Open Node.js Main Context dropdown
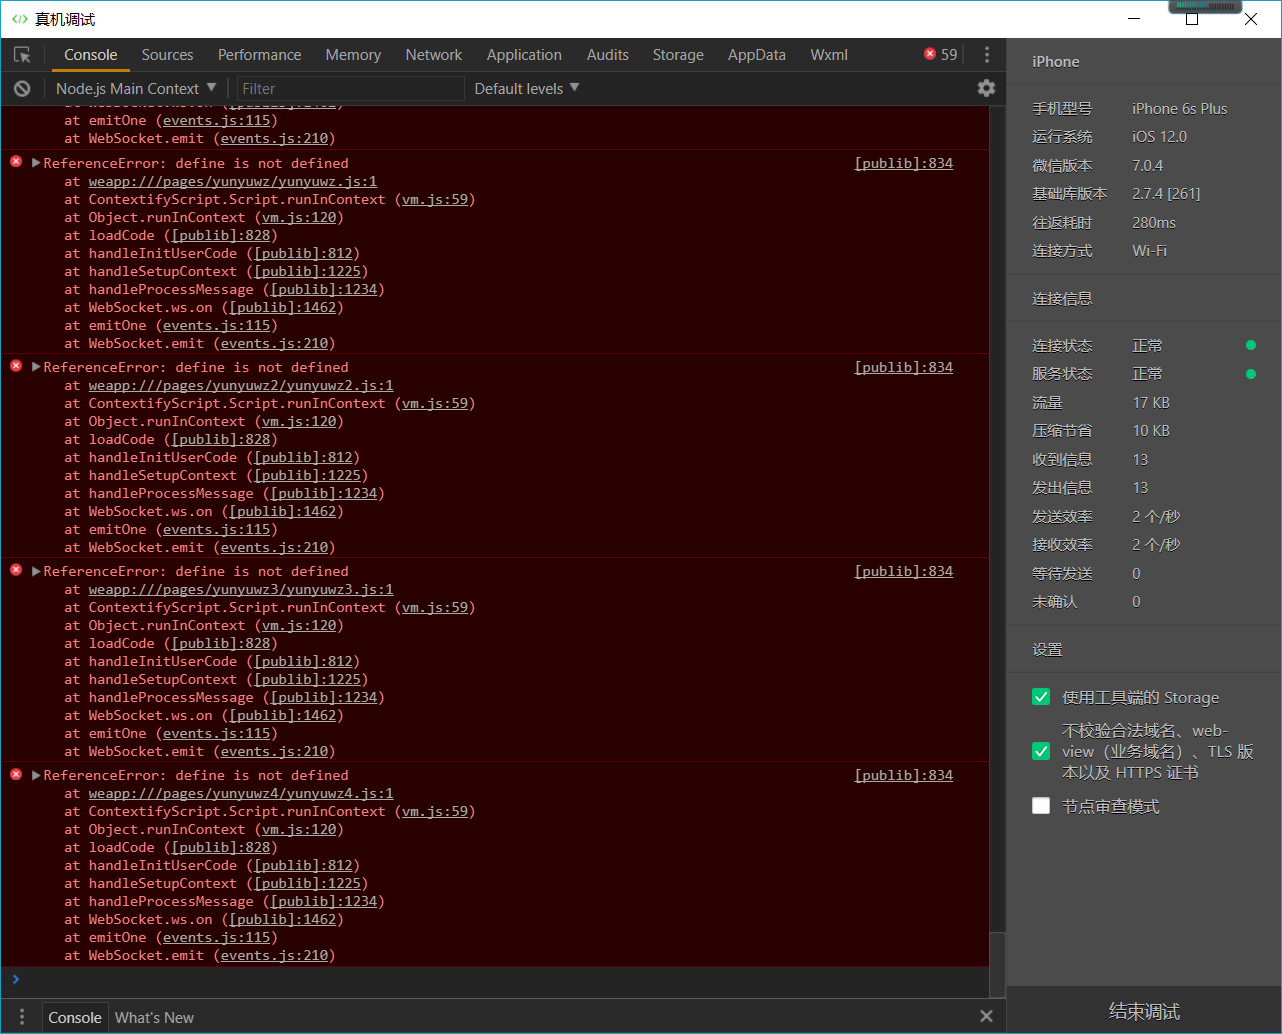Screen dimensions: 1282x1034 click(136, 88)
